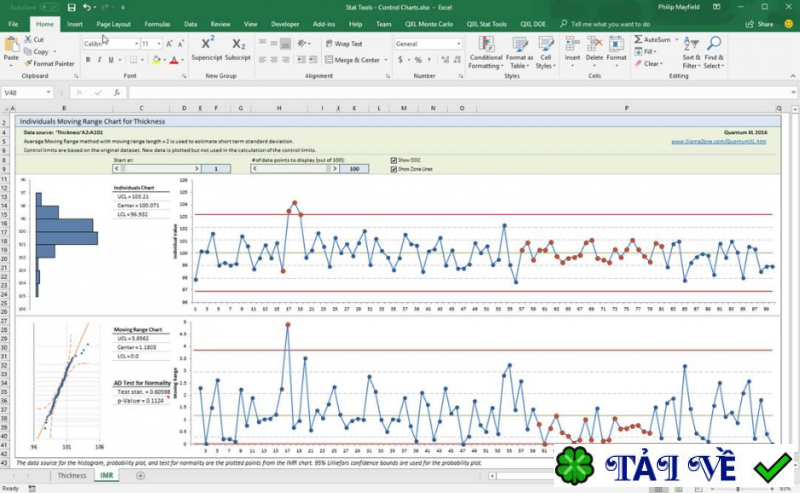Screen dimensions: 800x493
Task: Click the Cut scissors icon
Action: coord(28,39)
